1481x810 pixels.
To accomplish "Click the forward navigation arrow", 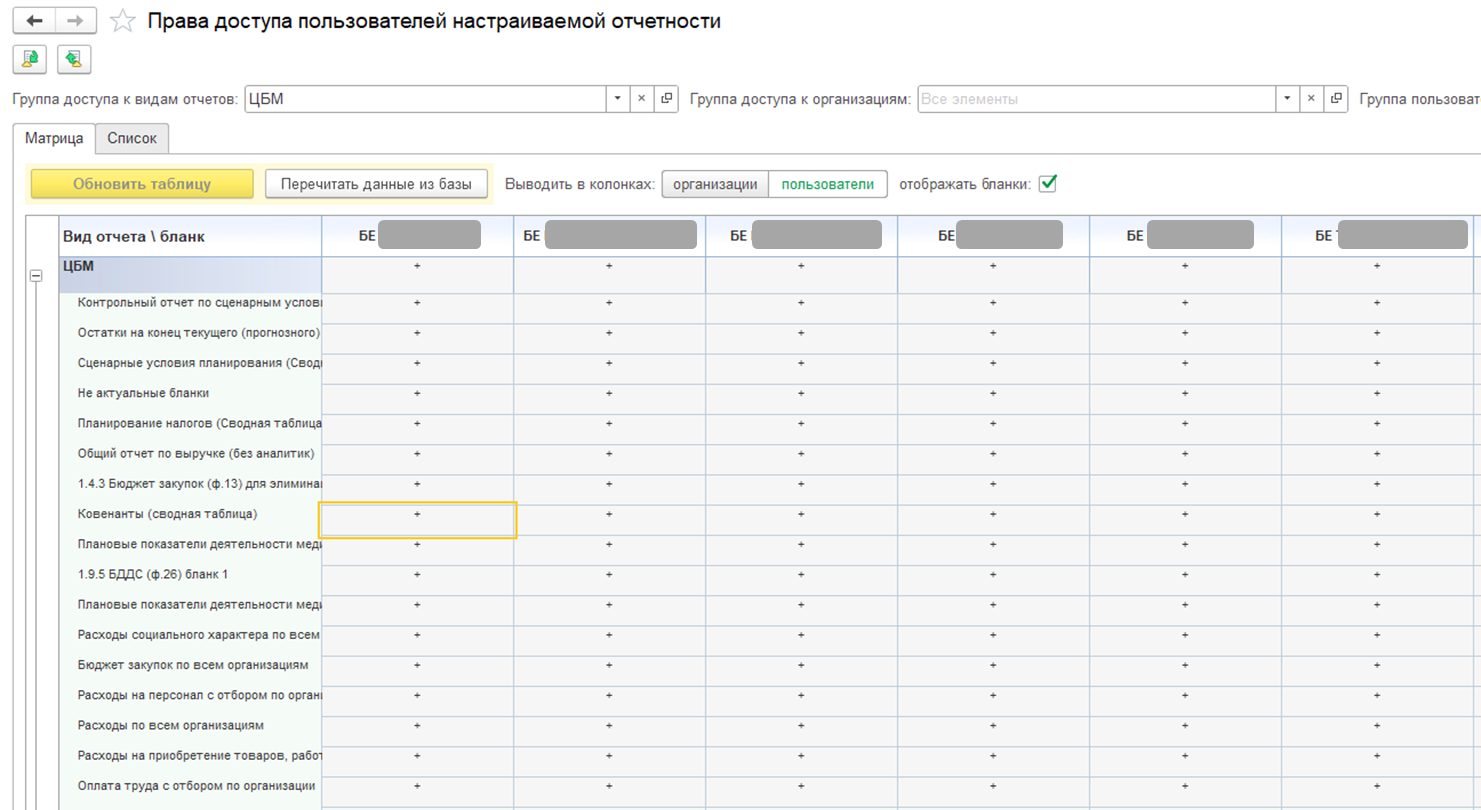I will tap(75, 21).
